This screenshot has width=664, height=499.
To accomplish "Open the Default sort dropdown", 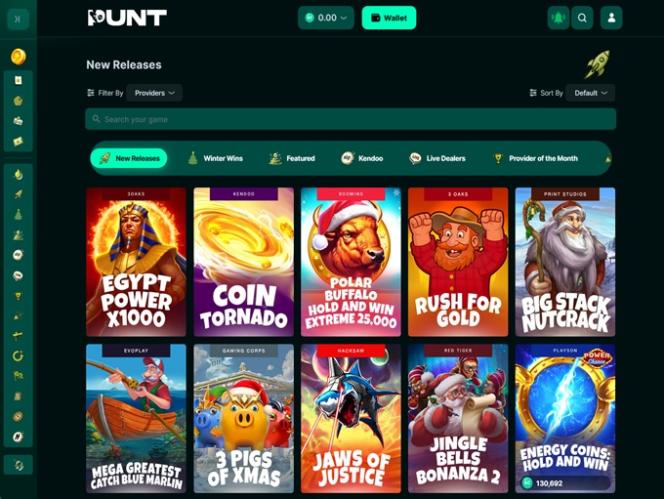I will tap(591, 93).
